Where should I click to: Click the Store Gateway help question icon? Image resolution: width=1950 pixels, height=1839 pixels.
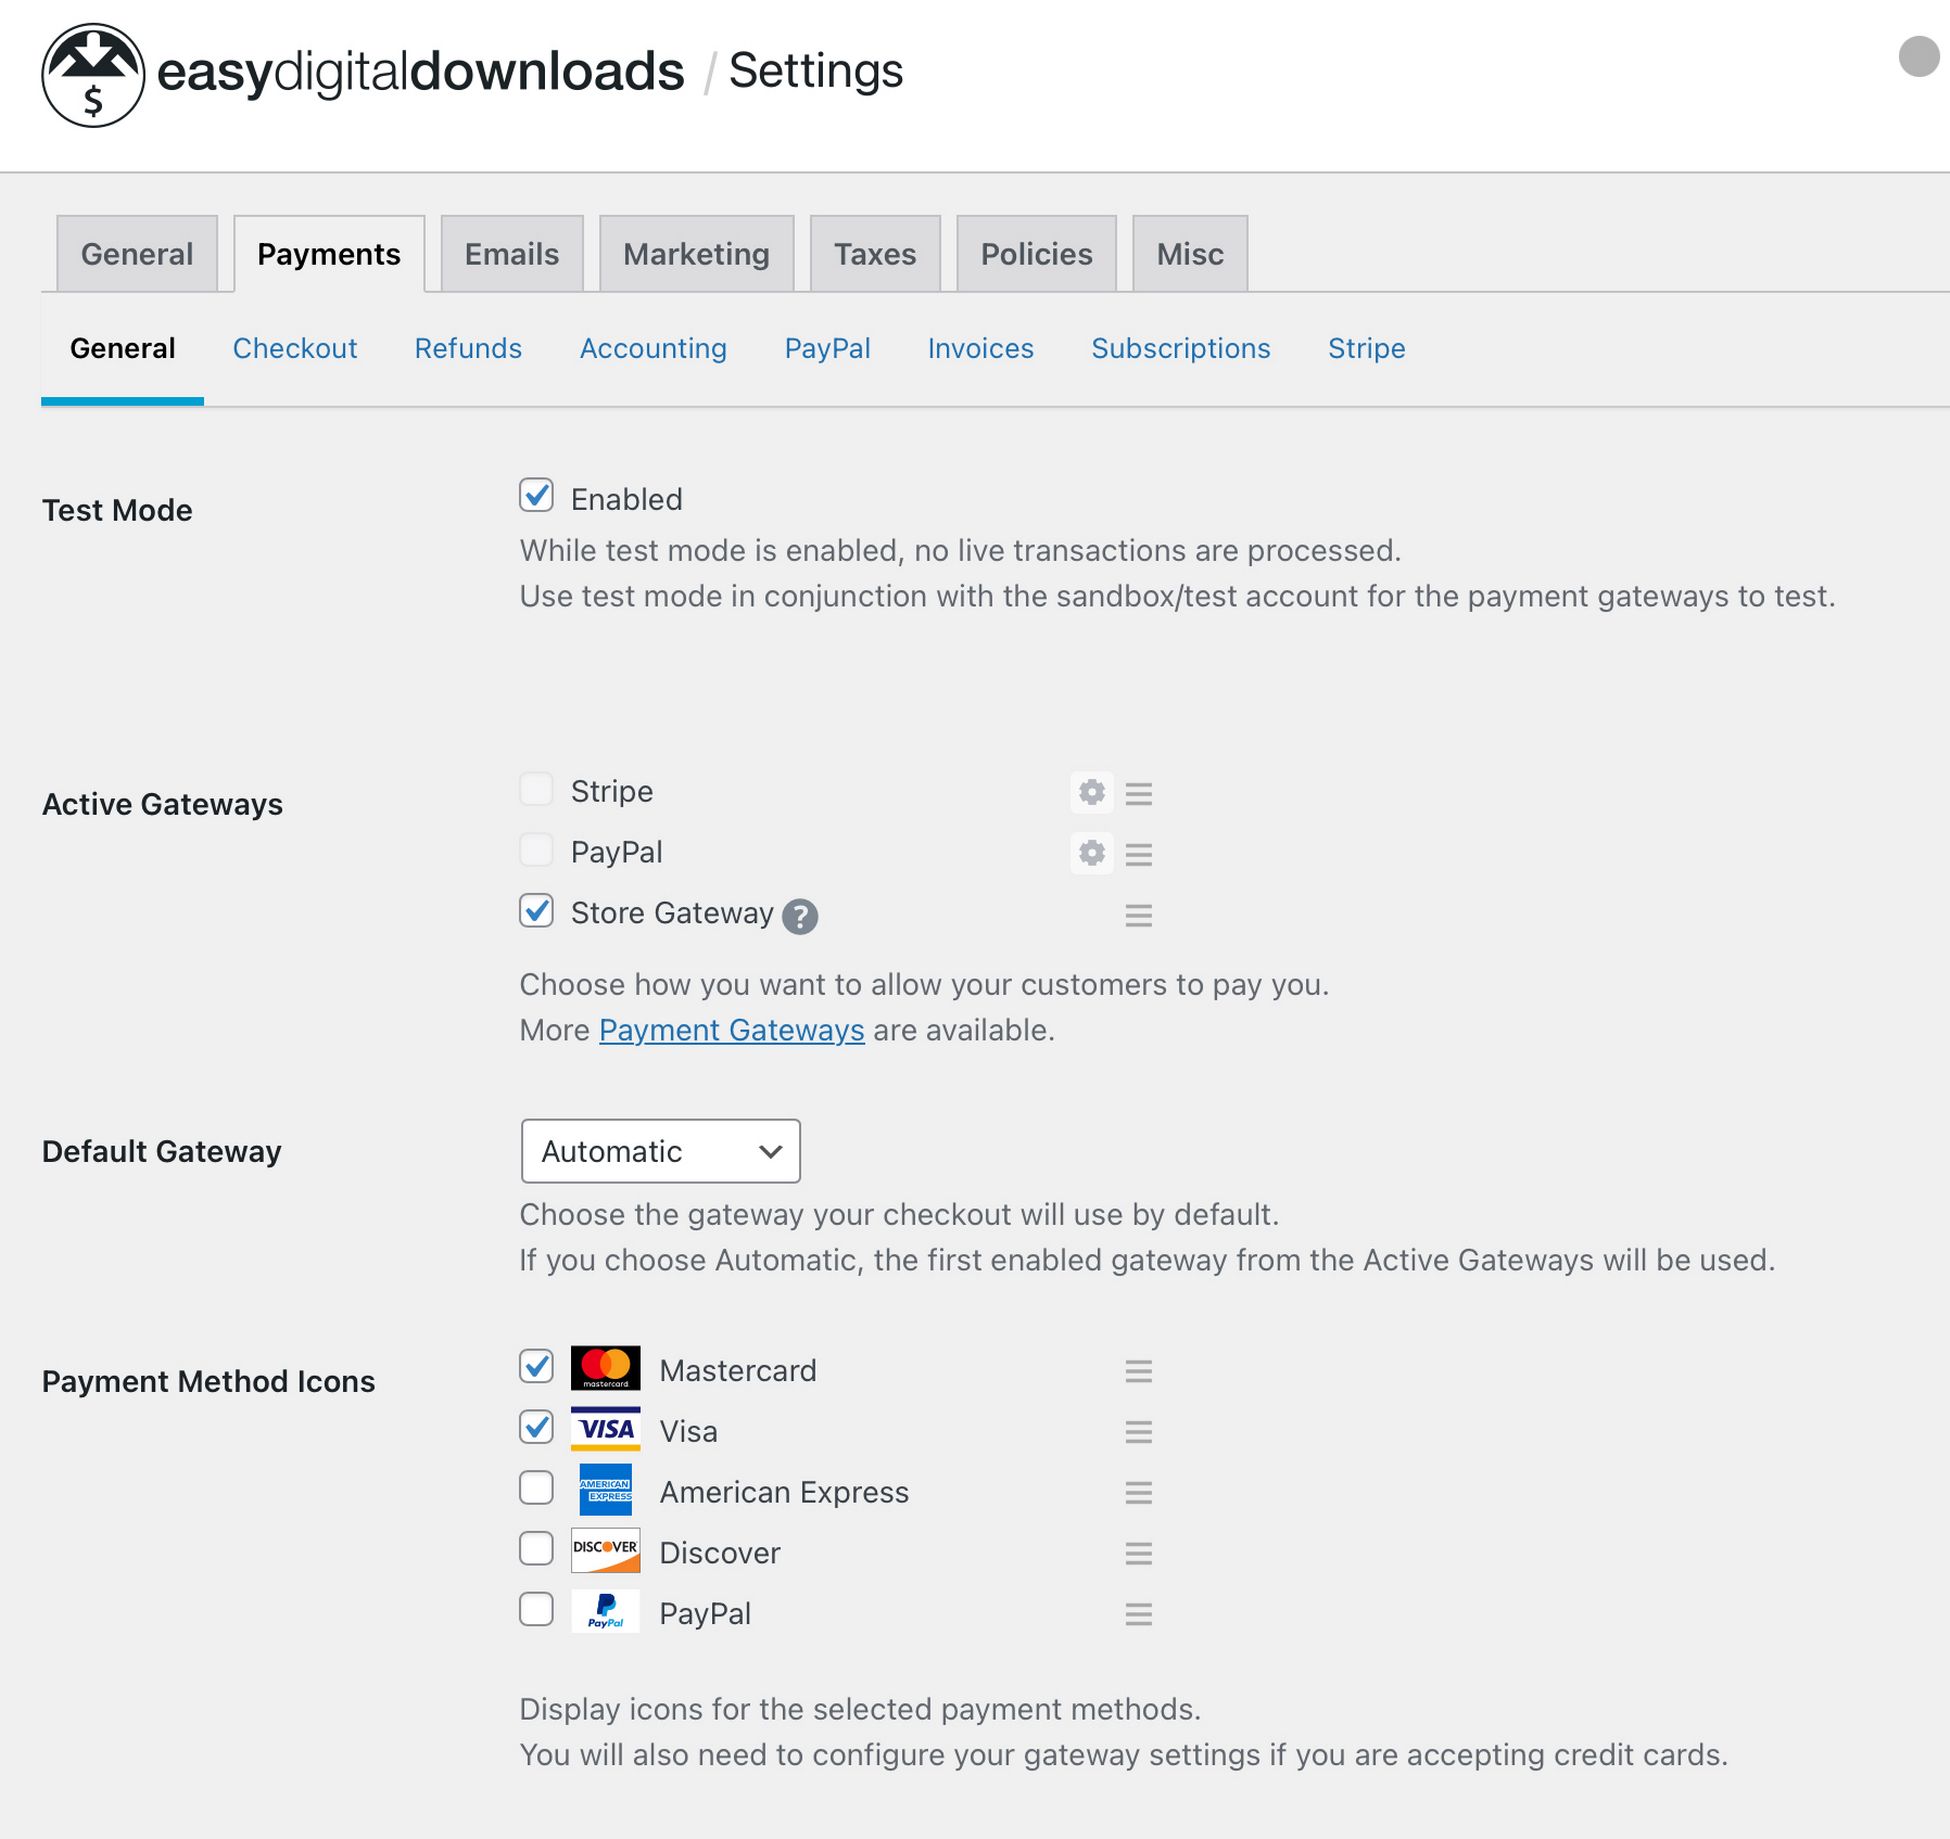click(x=800, y=916)
